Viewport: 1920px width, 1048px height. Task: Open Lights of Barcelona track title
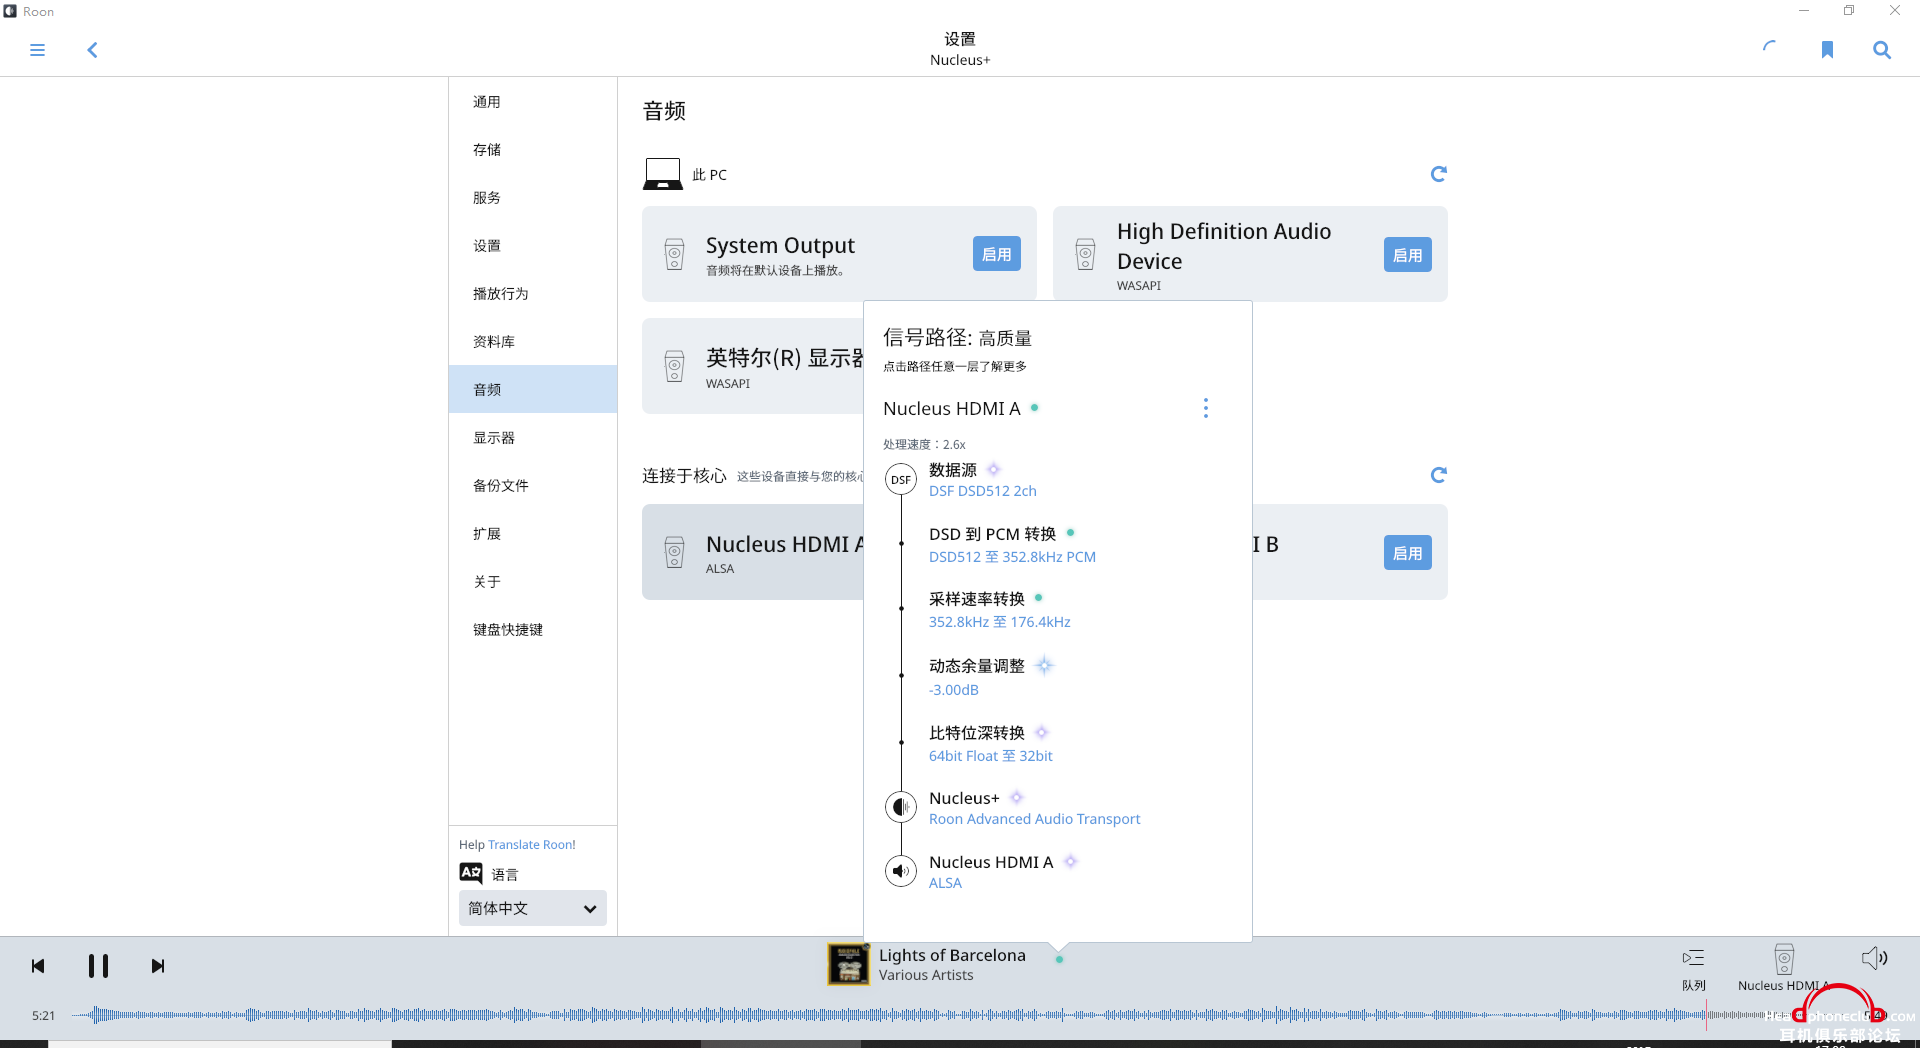(952, 955)
